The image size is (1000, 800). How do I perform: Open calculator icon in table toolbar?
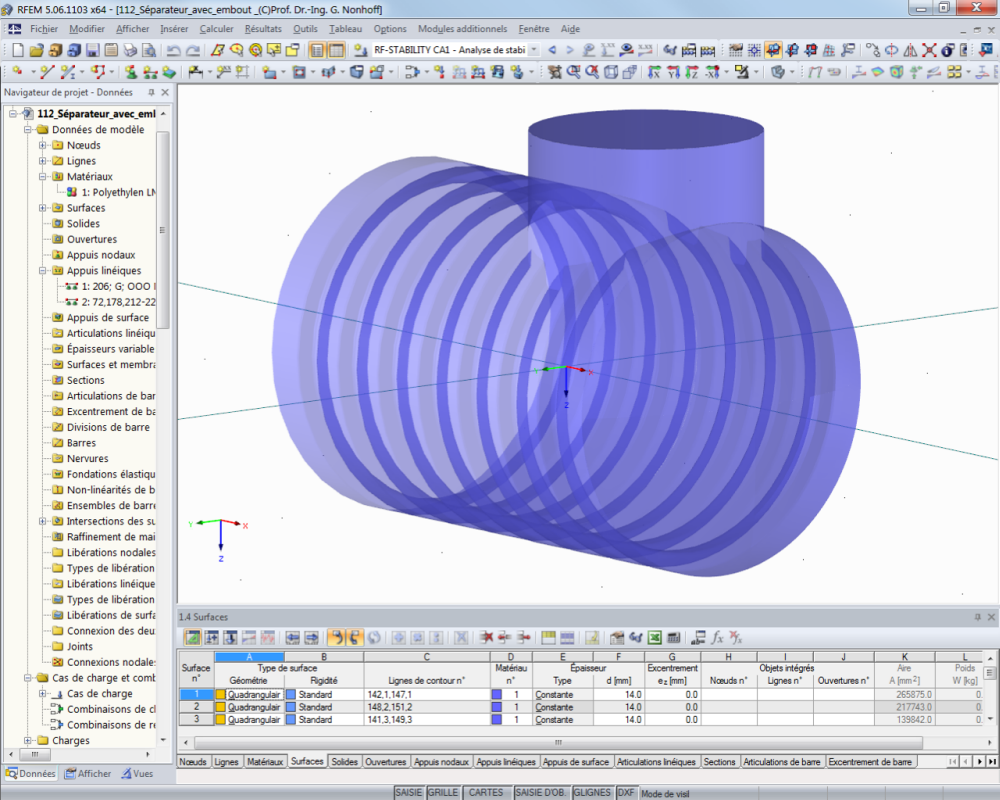[673, 637]
